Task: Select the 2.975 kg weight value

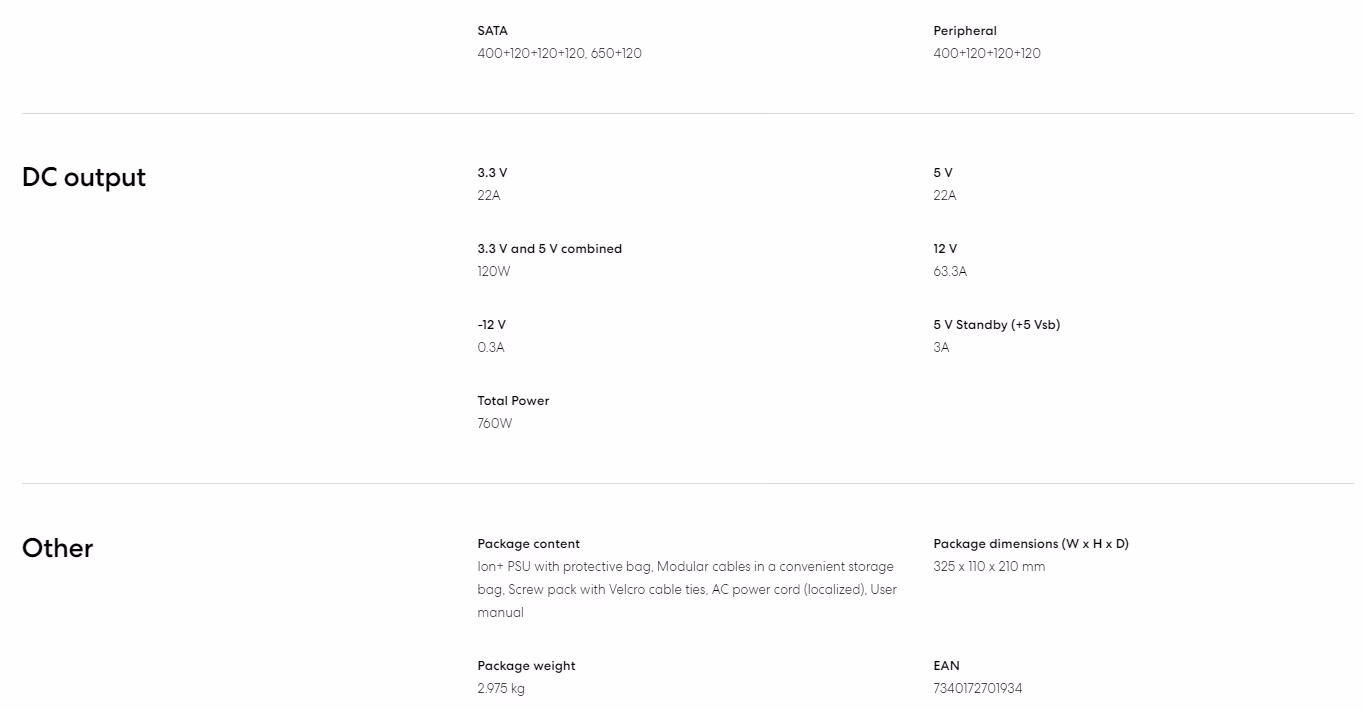Action: (x=501, y=688)
